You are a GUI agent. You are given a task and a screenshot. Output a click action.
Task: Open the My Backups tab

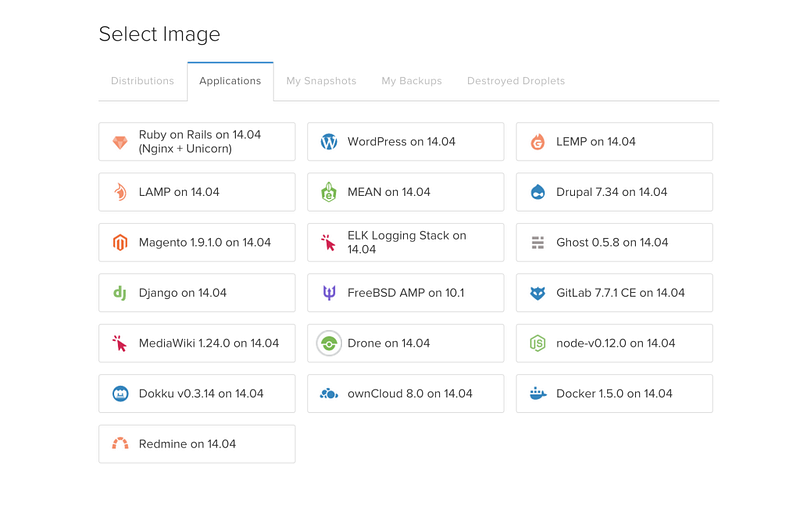click(x=412, y=81)
